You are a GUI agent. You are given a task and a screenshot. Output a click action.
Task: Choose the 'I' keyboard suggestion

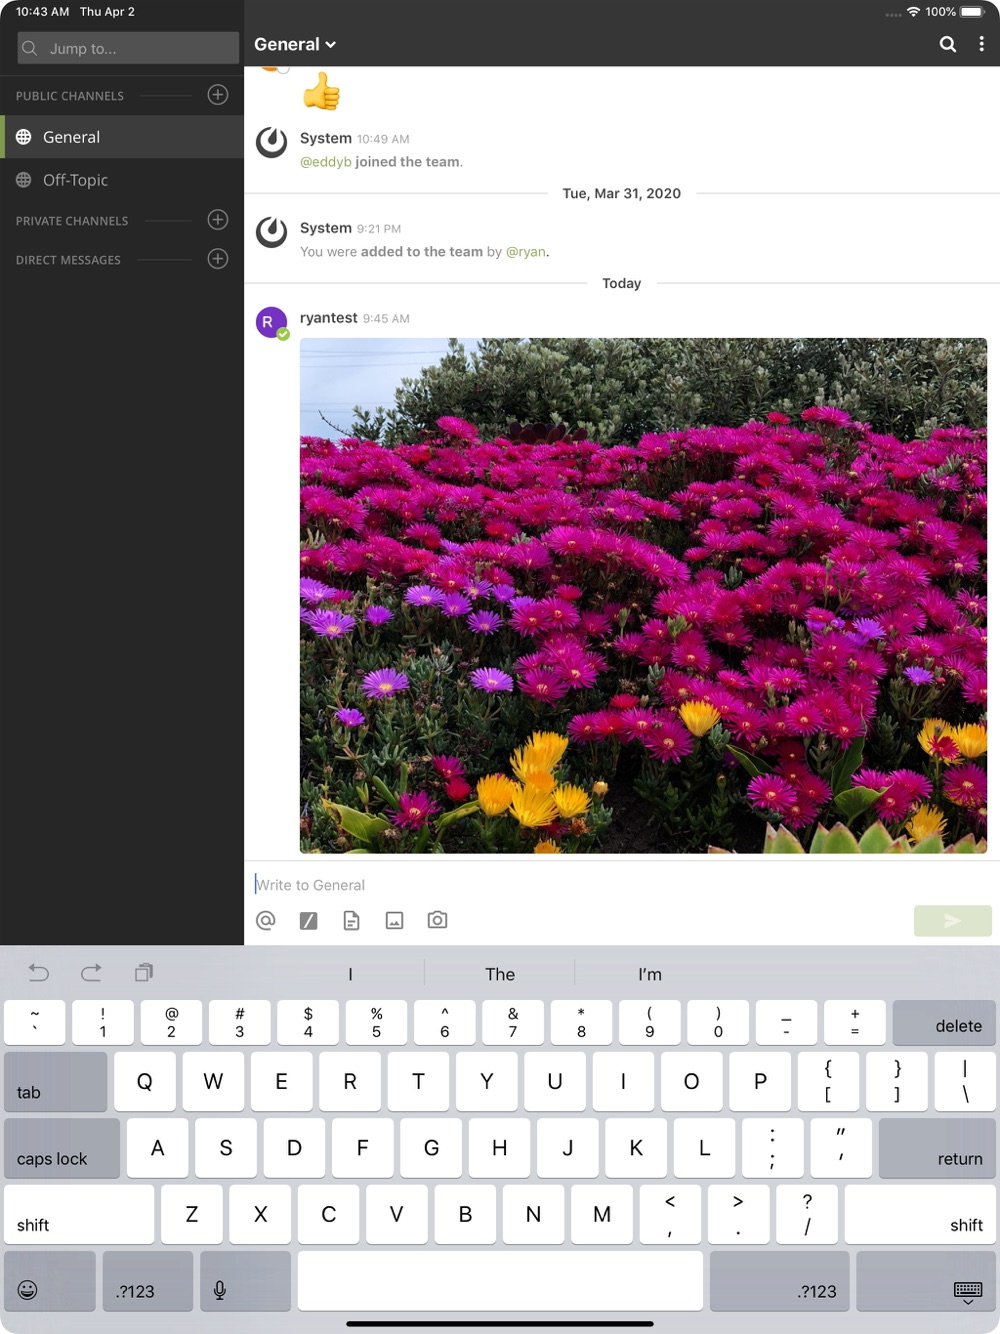point(350,974)
